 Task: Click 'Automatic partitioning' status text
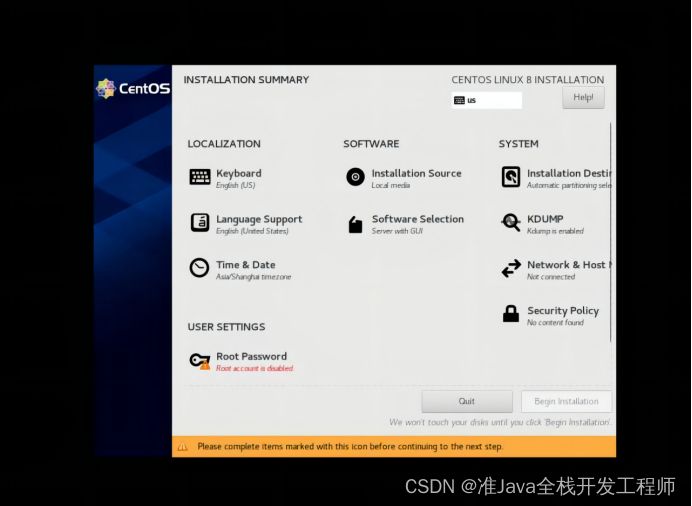coord(569,186)
